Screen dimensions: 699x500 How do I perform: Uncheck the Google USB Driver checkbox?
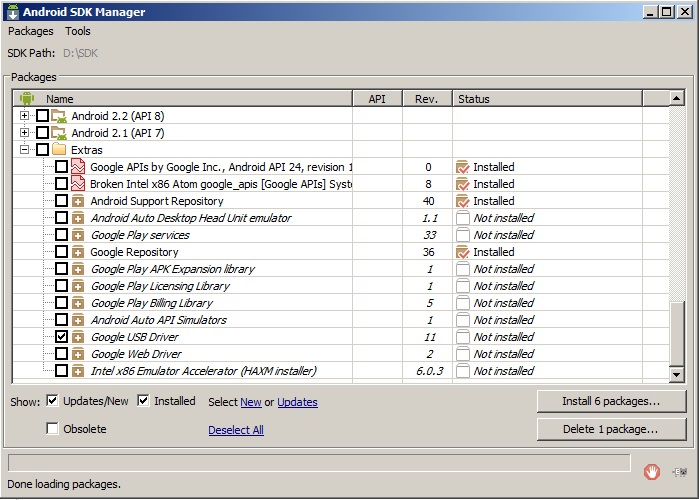point(62,337)
